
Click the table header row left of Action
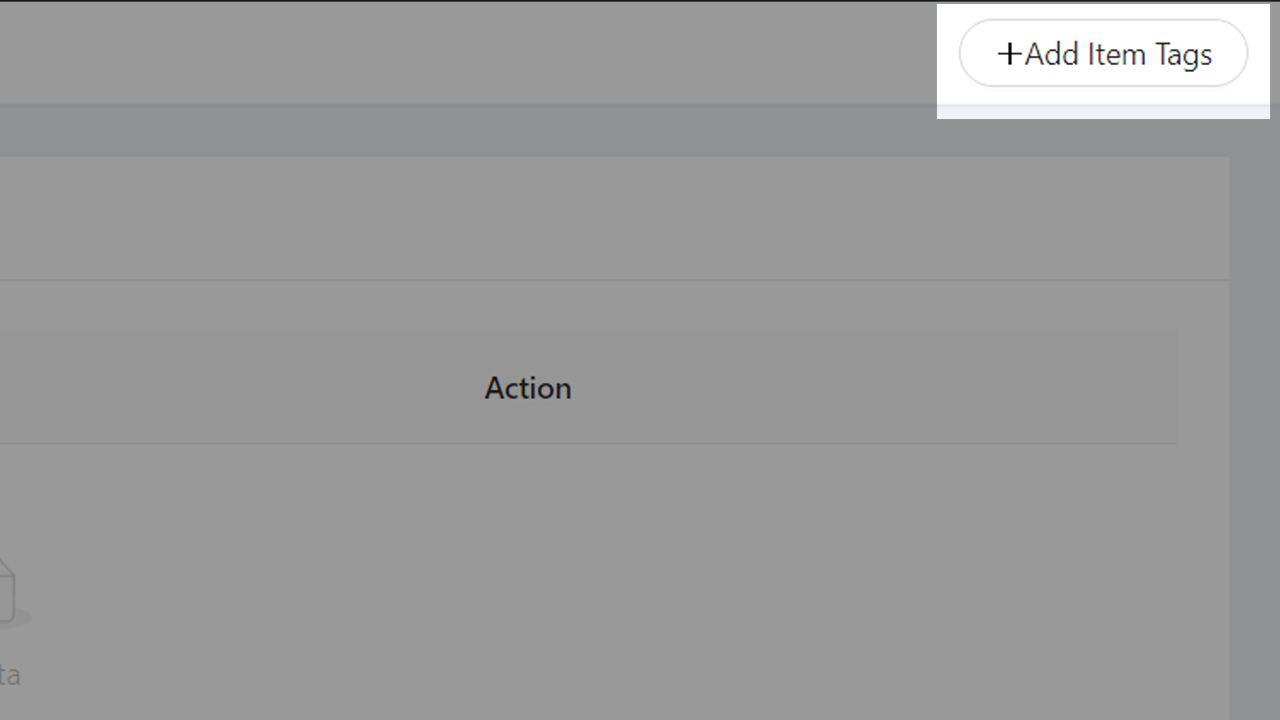tap(240, 388)
